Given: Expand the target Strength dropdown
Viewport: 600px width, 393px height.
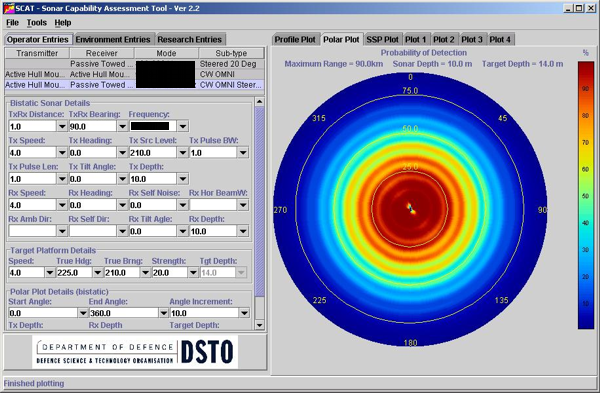Looking at the screenshot, I should tap(193, 272).
